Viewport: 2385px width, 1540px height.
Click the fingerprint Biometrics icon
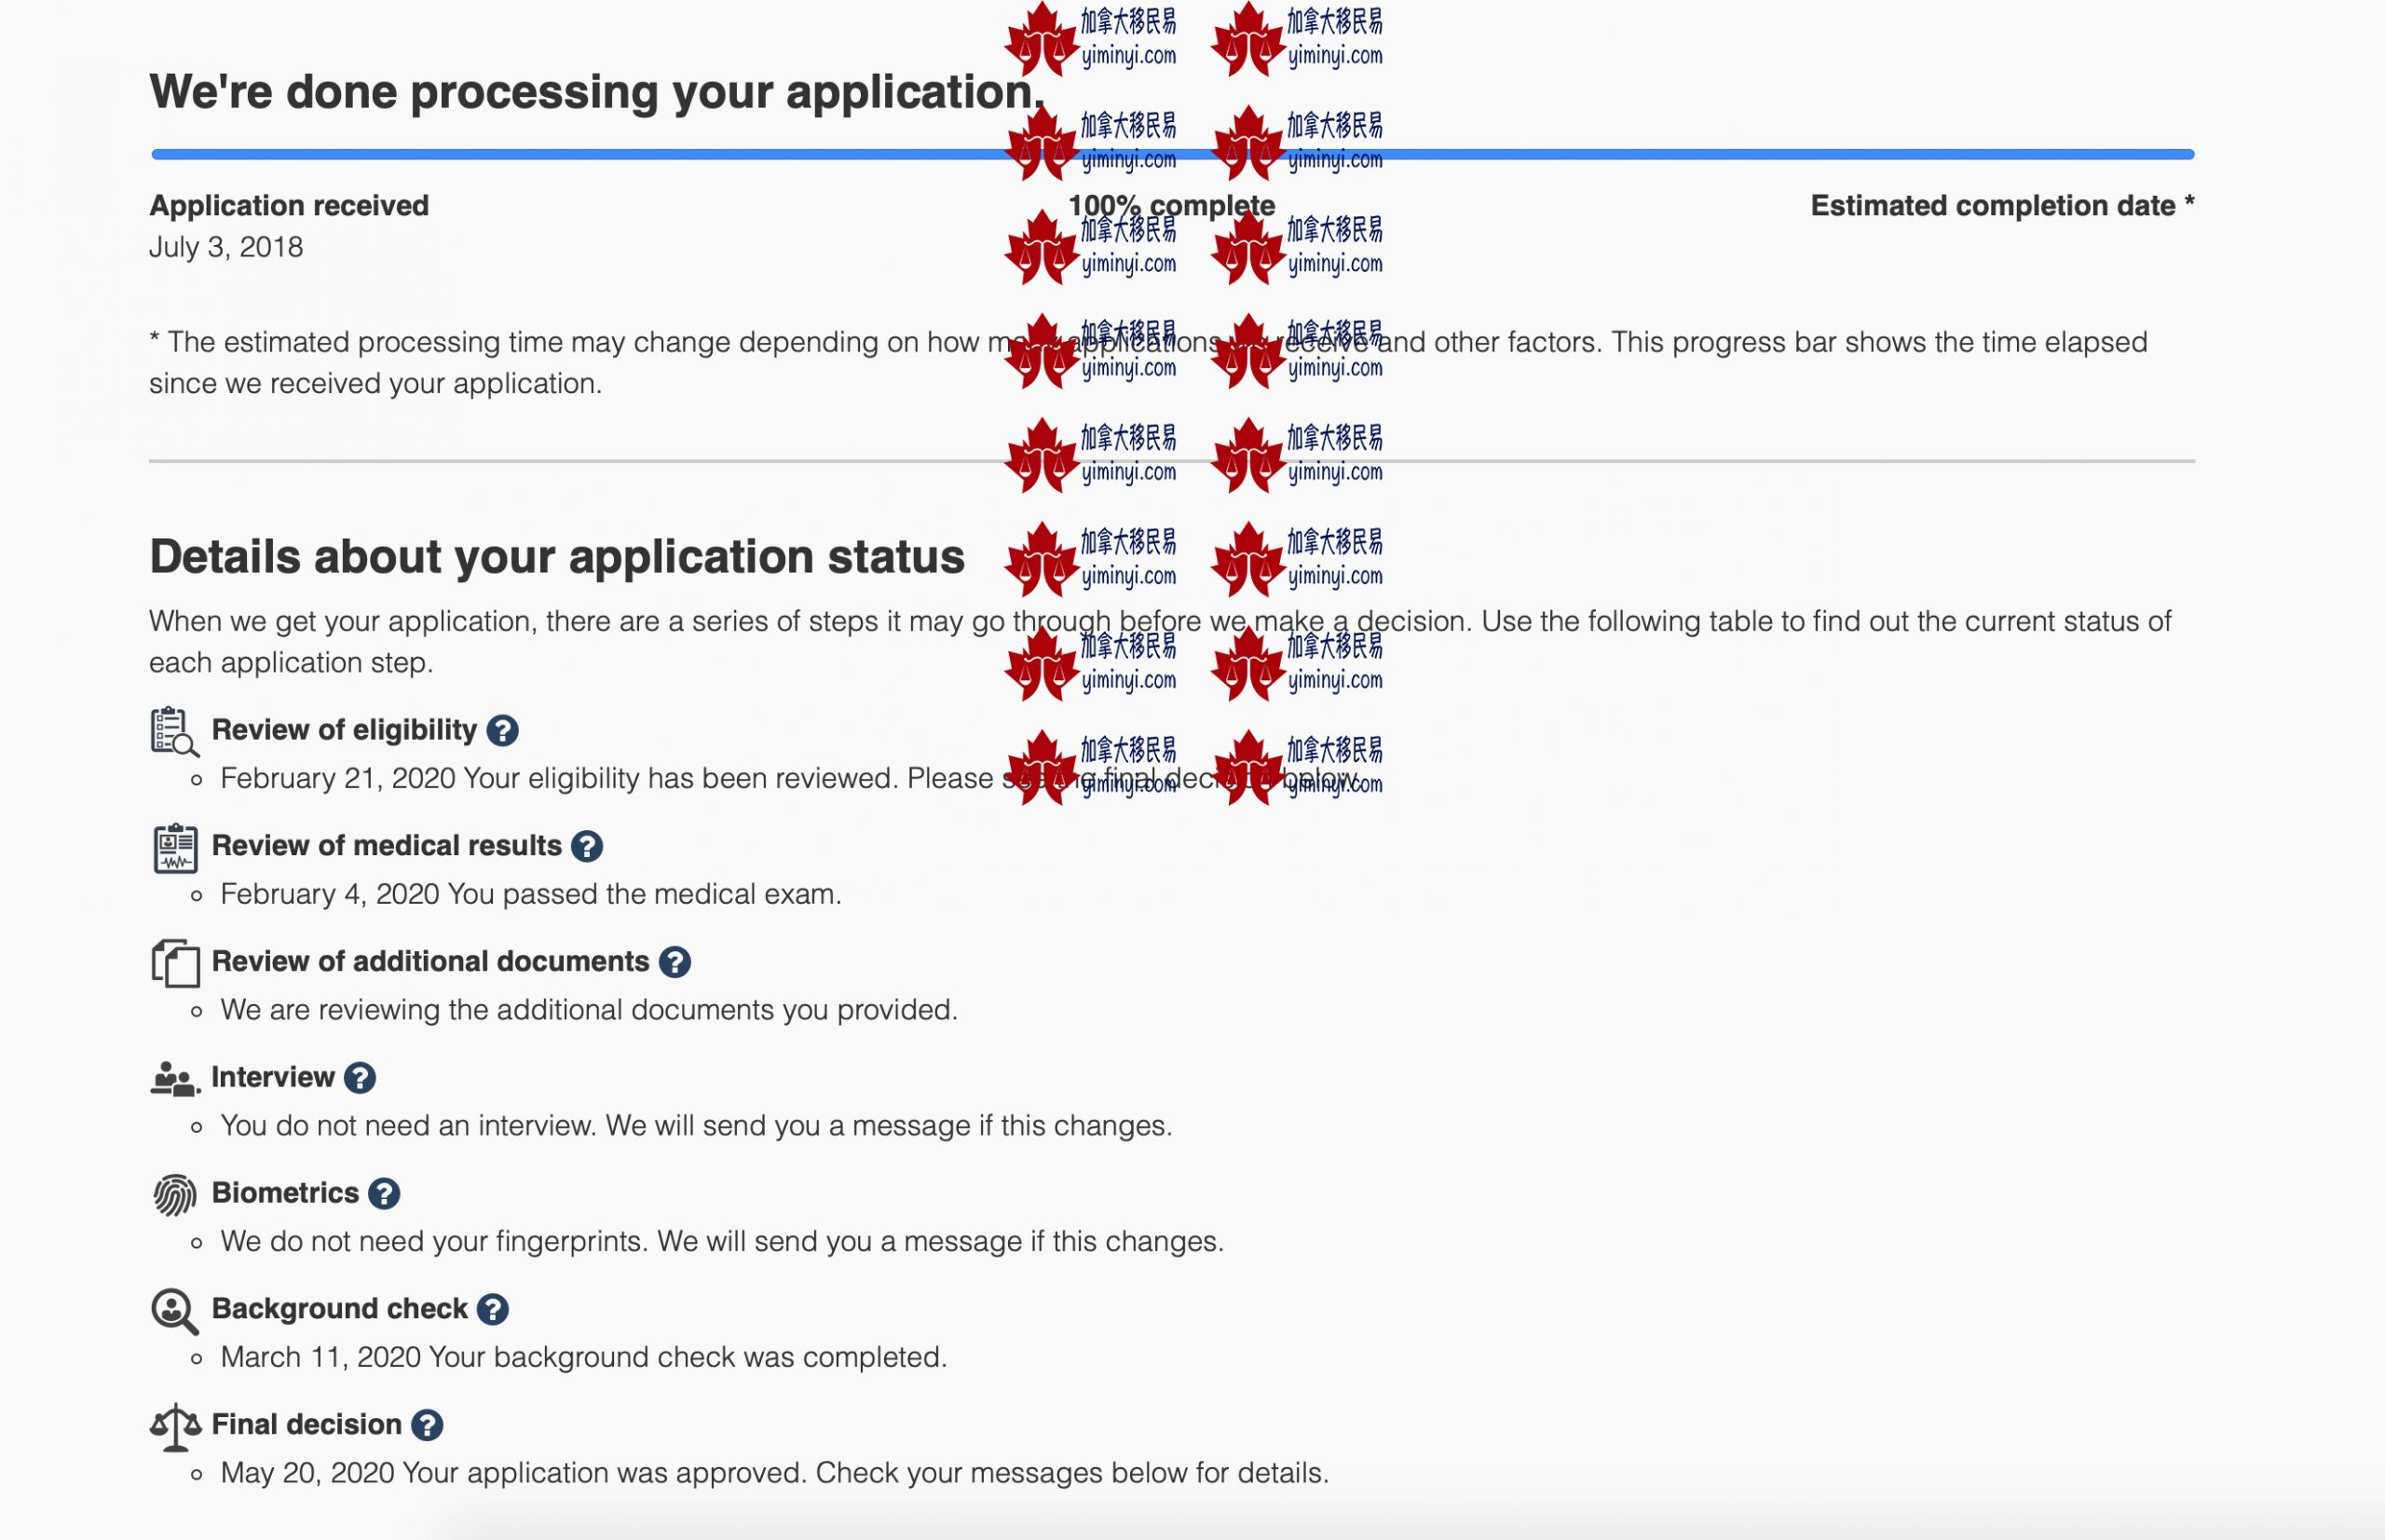tap(174, 1195)
